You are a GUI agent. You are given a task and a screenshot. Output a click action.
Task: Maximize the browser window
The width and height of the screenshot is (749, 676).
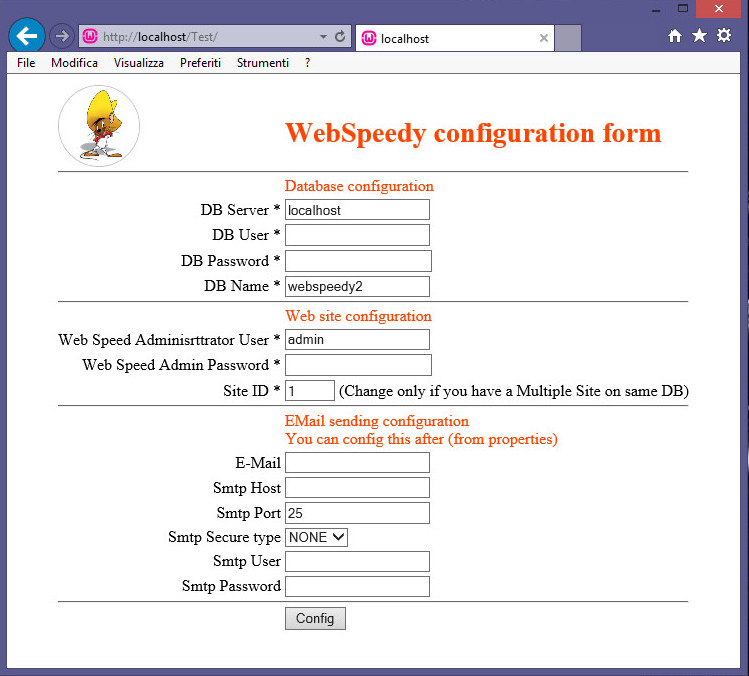683,9
